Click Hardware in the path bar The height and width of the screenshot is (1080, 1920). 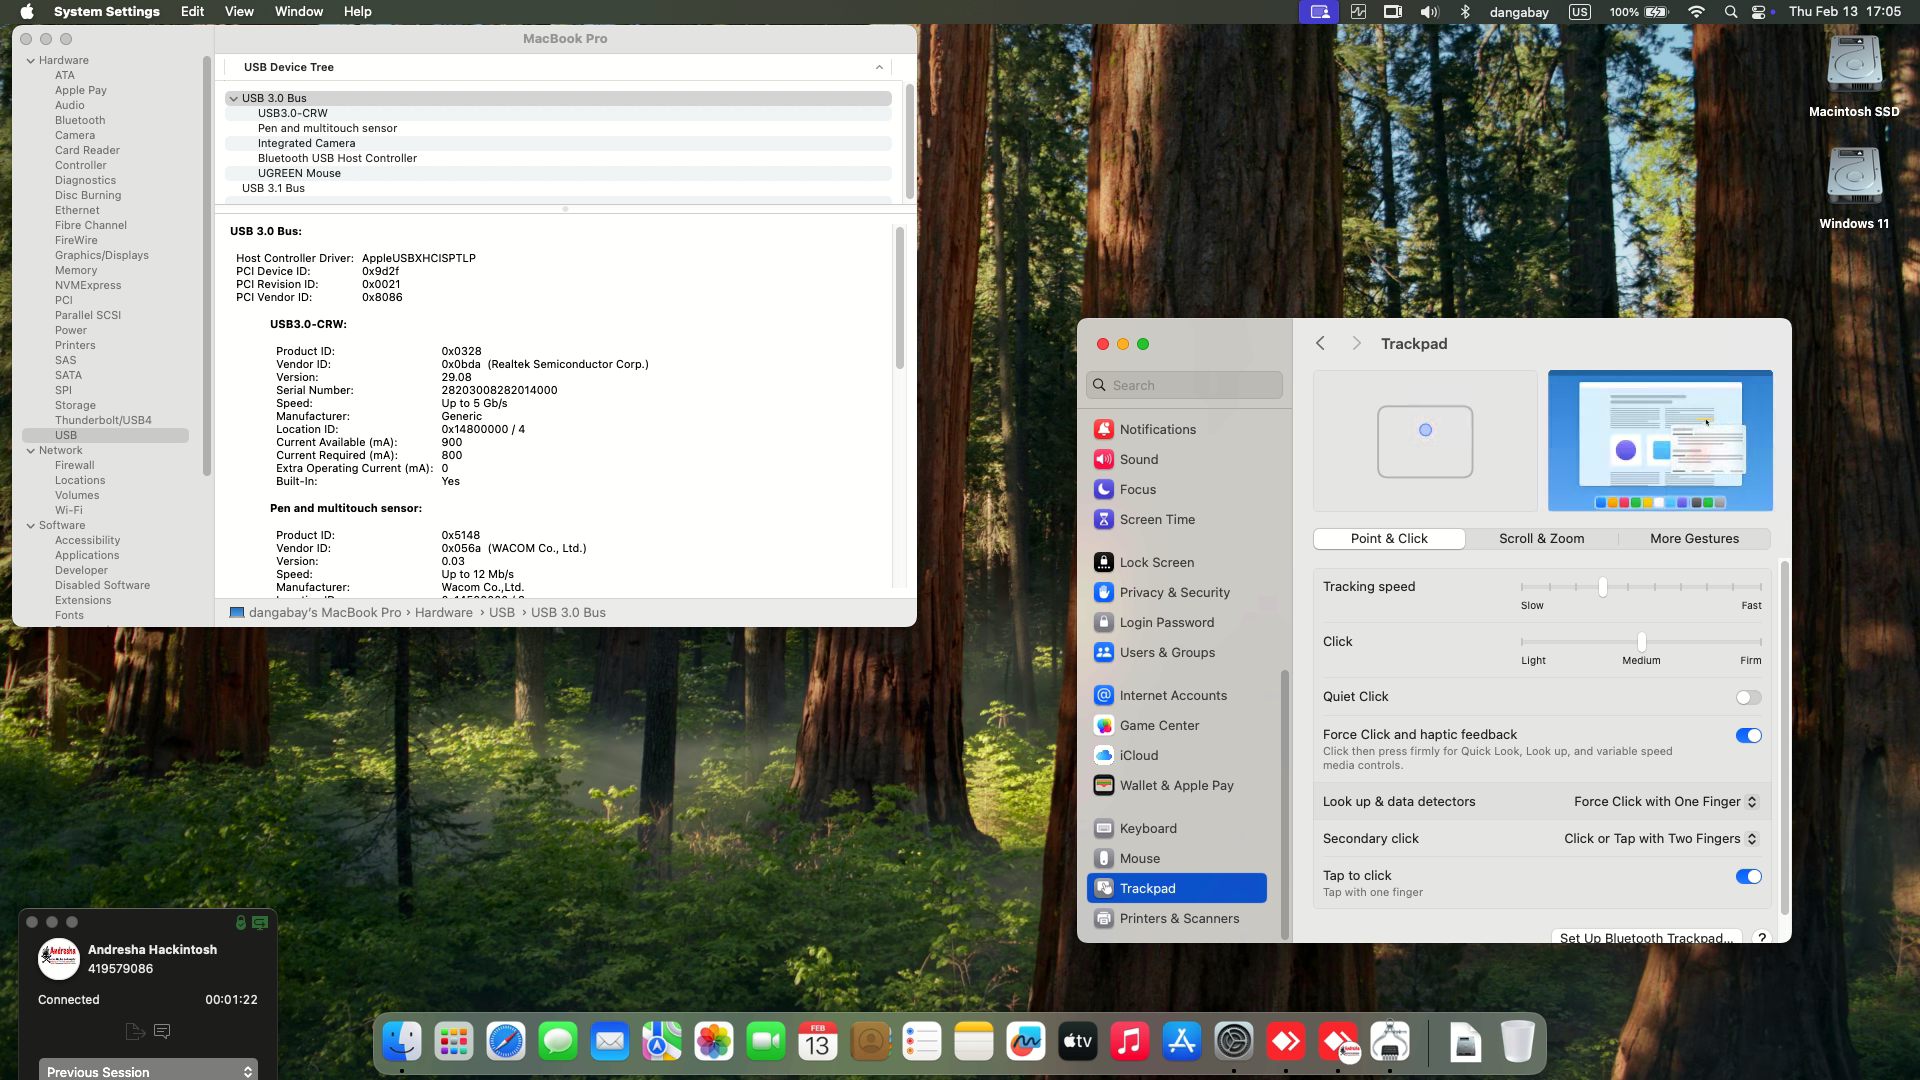tap(444, 612)
